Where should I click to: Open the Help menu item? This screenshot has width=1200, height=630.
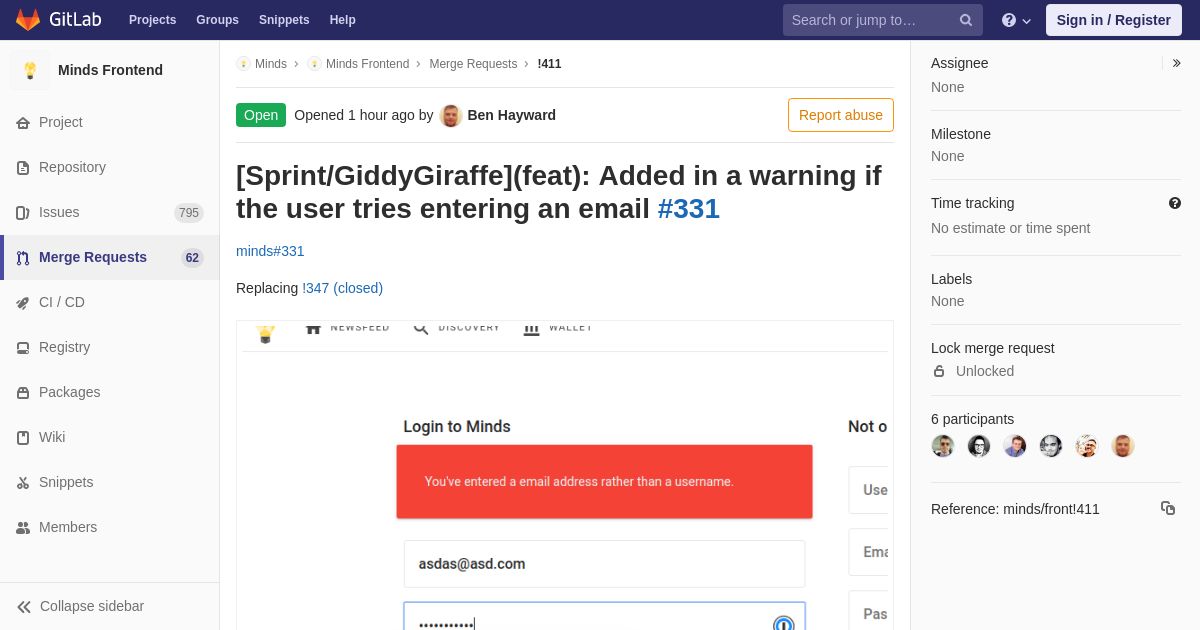pyautogui.click(x=343, y=20)
